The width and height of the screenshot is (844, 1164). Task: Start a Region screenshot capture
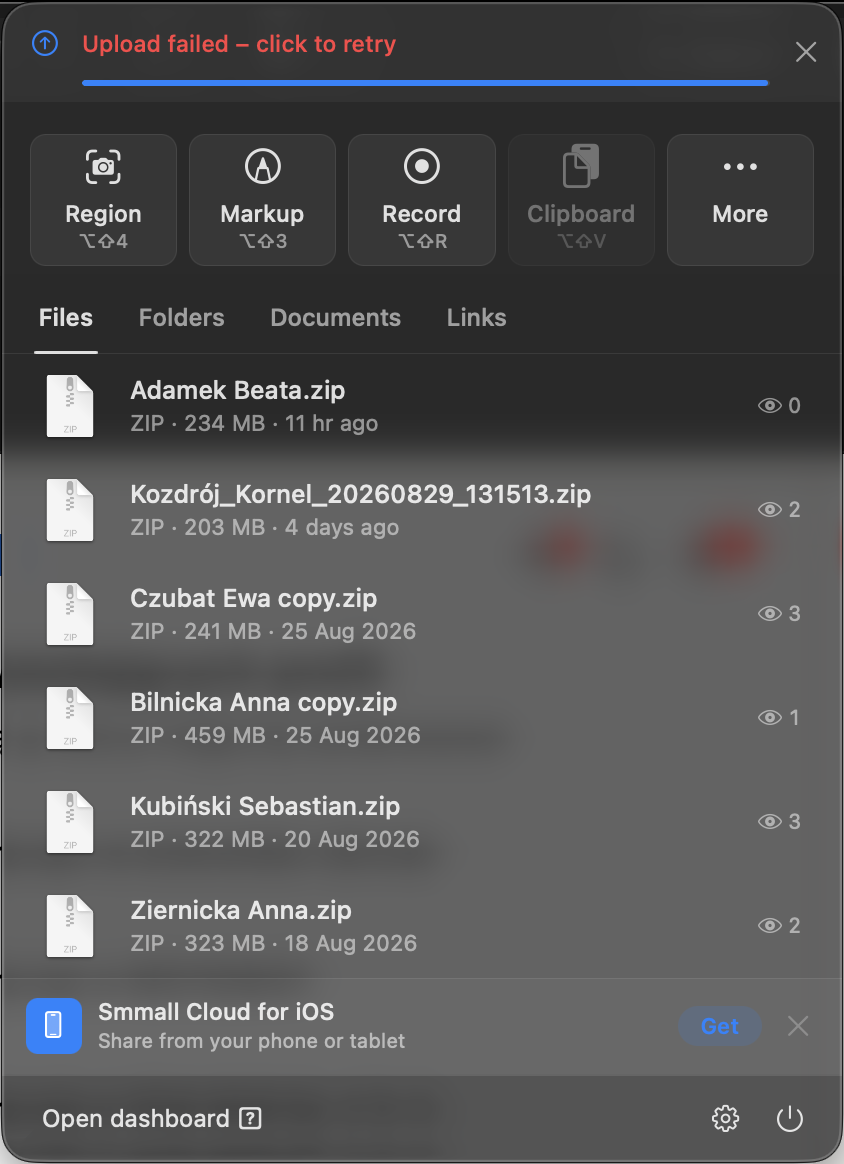pos(103,200)
